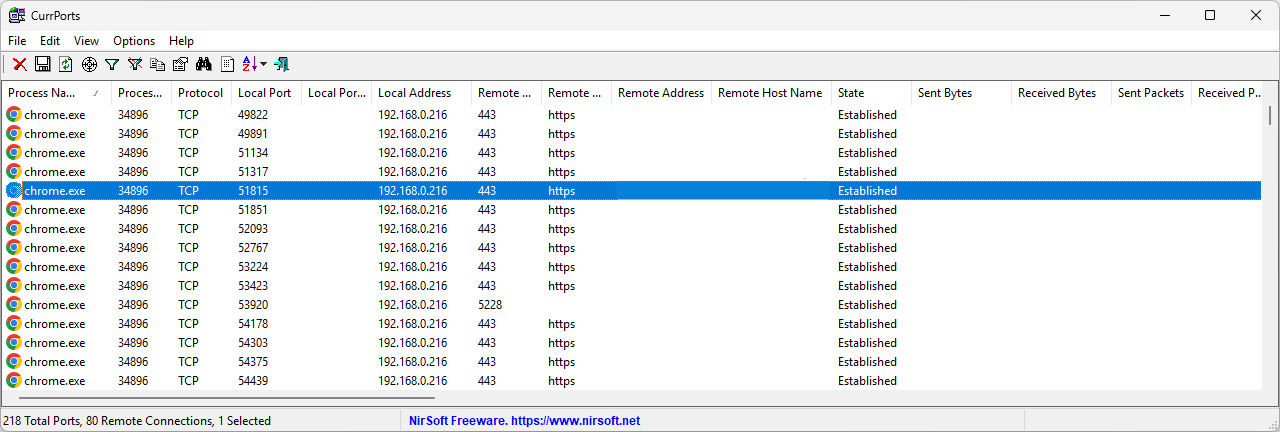Click the binoculars find icon
Viewport: 1280px width, 432px height.
click(x=204, y=64)
